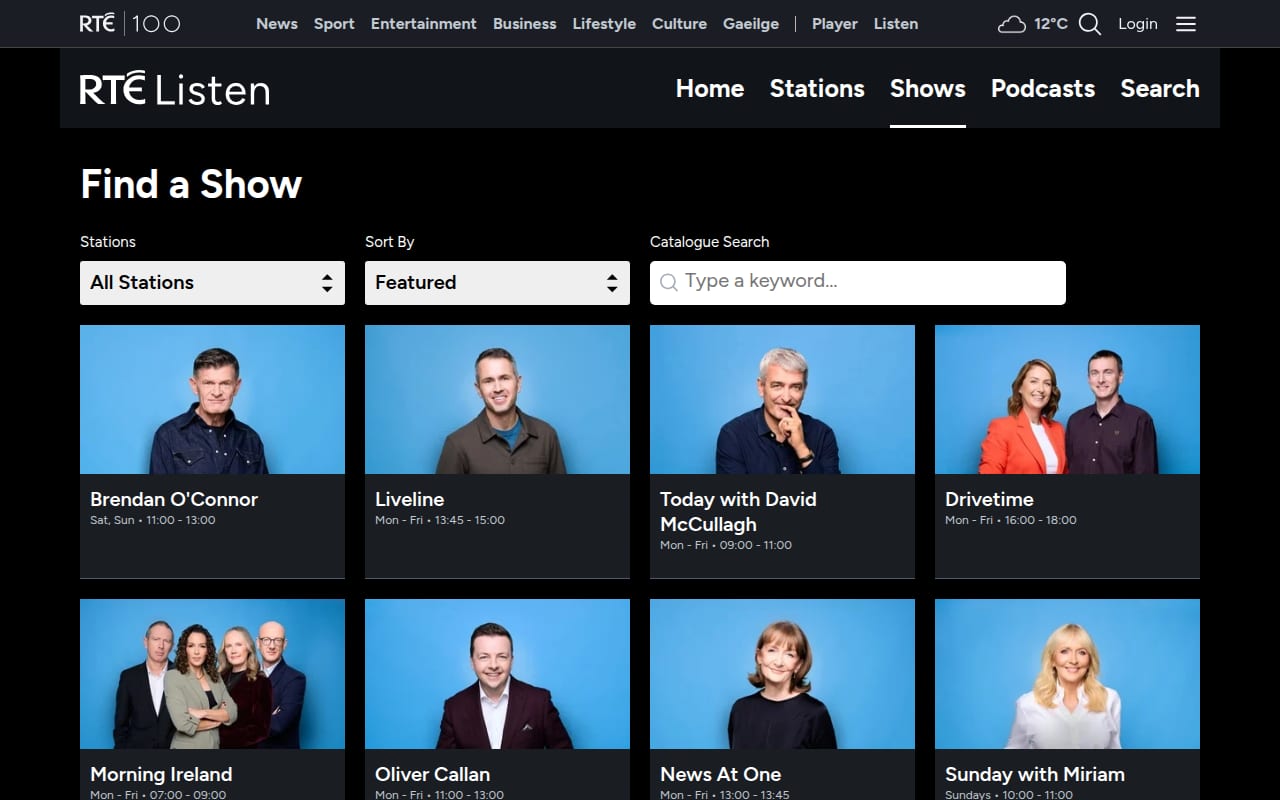Click the Find a Show heading

coord(191,184)
